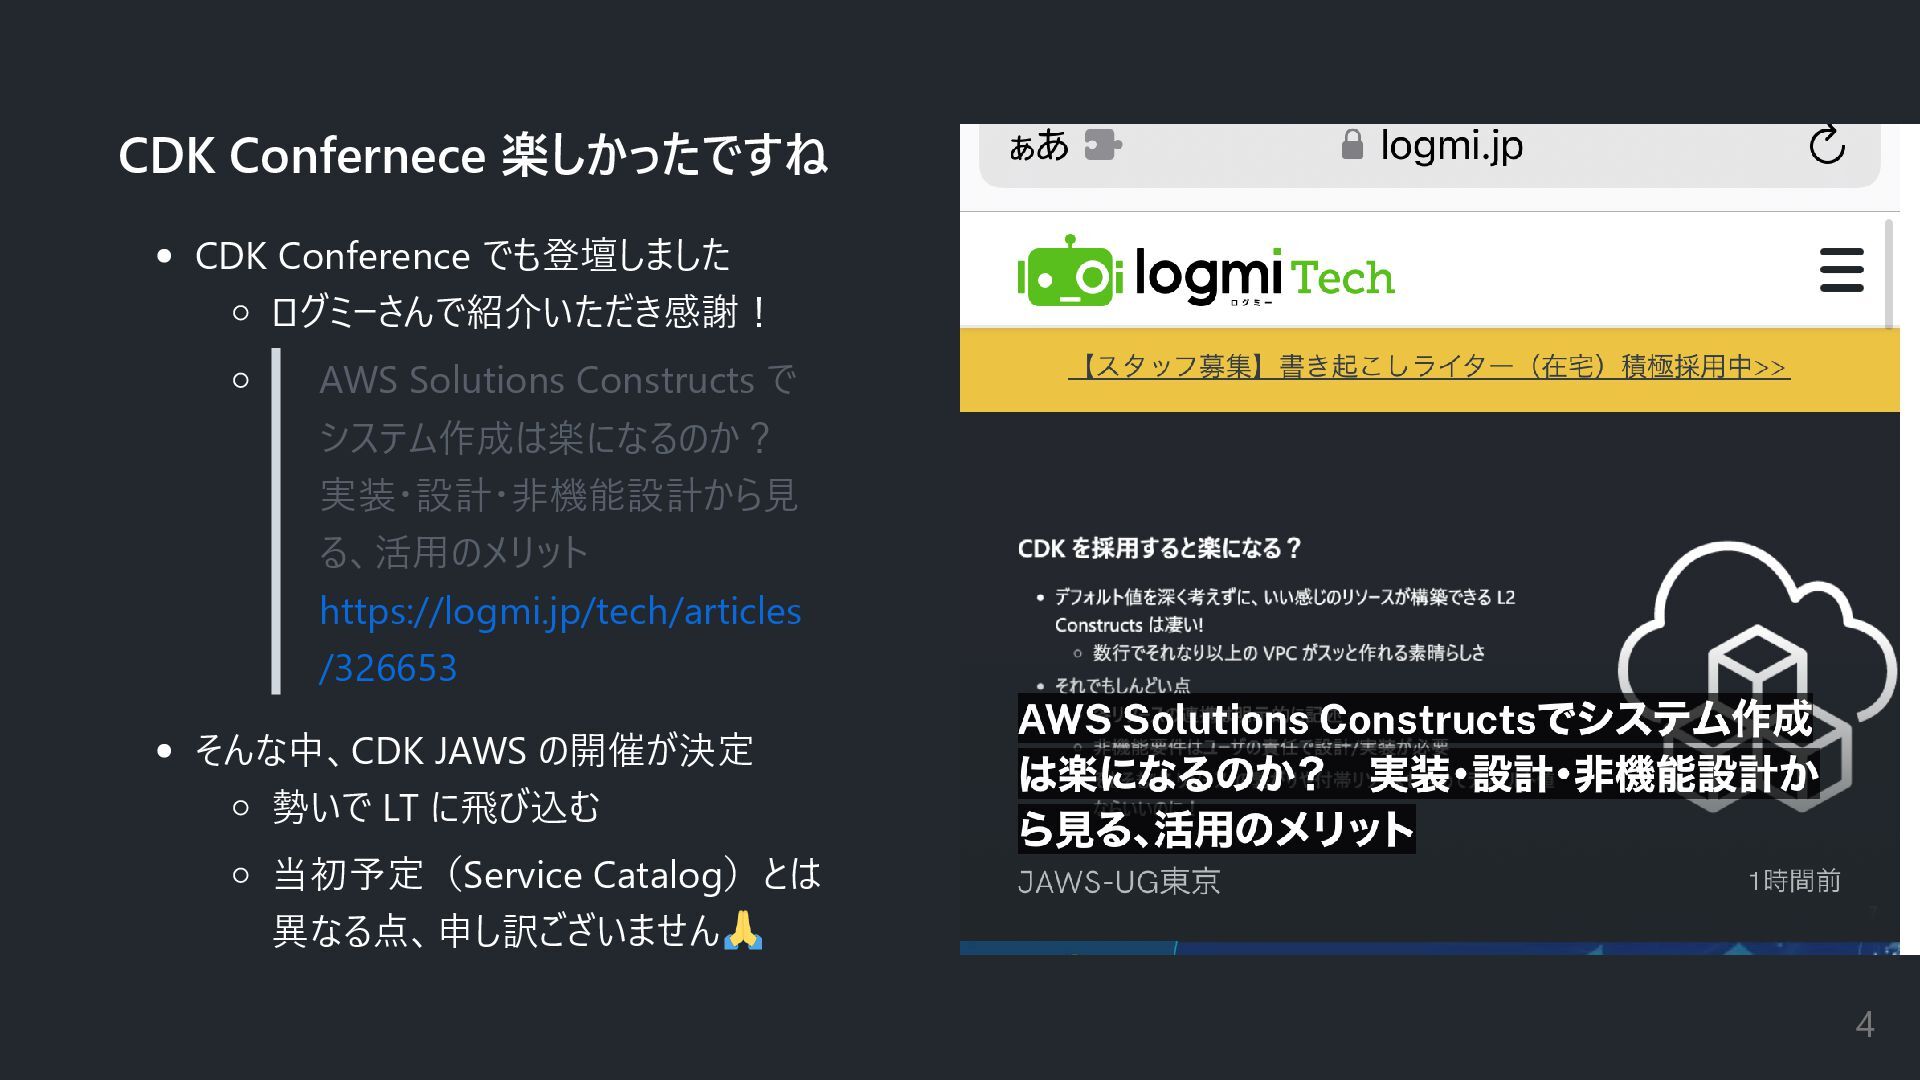Open the hamburger menu on logmi Tech
This screenshot has width=1920, height=1080.
point(1841,270)
